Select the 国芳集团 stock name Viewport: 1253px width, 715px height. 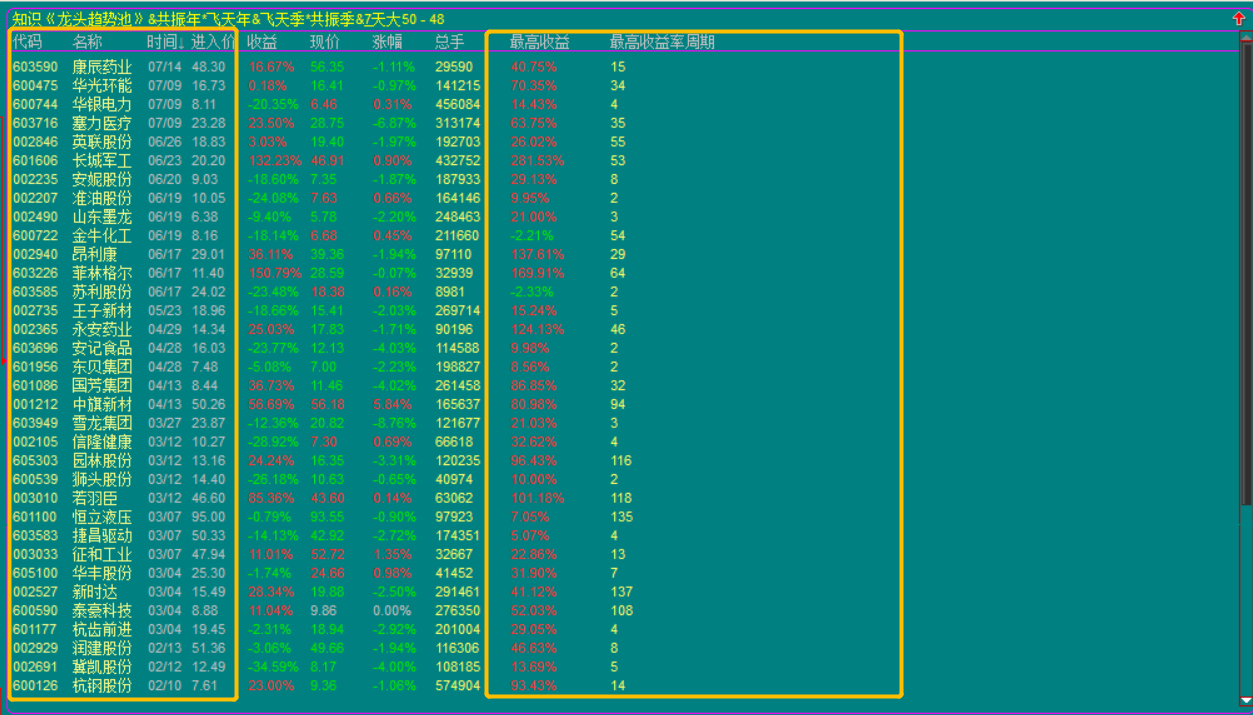tap(102, 386)
